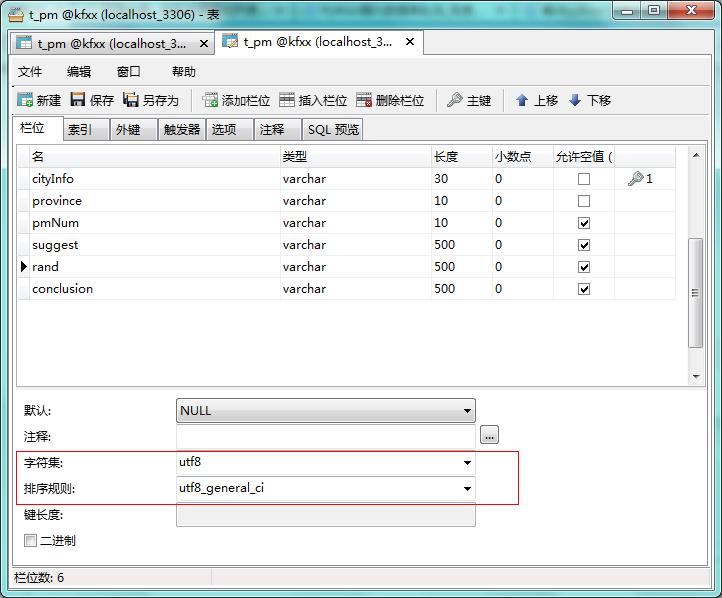Viewport: 722px width, 598px height.
Task: Uncheck allow-null for conclusion
Action: point(584,289)
